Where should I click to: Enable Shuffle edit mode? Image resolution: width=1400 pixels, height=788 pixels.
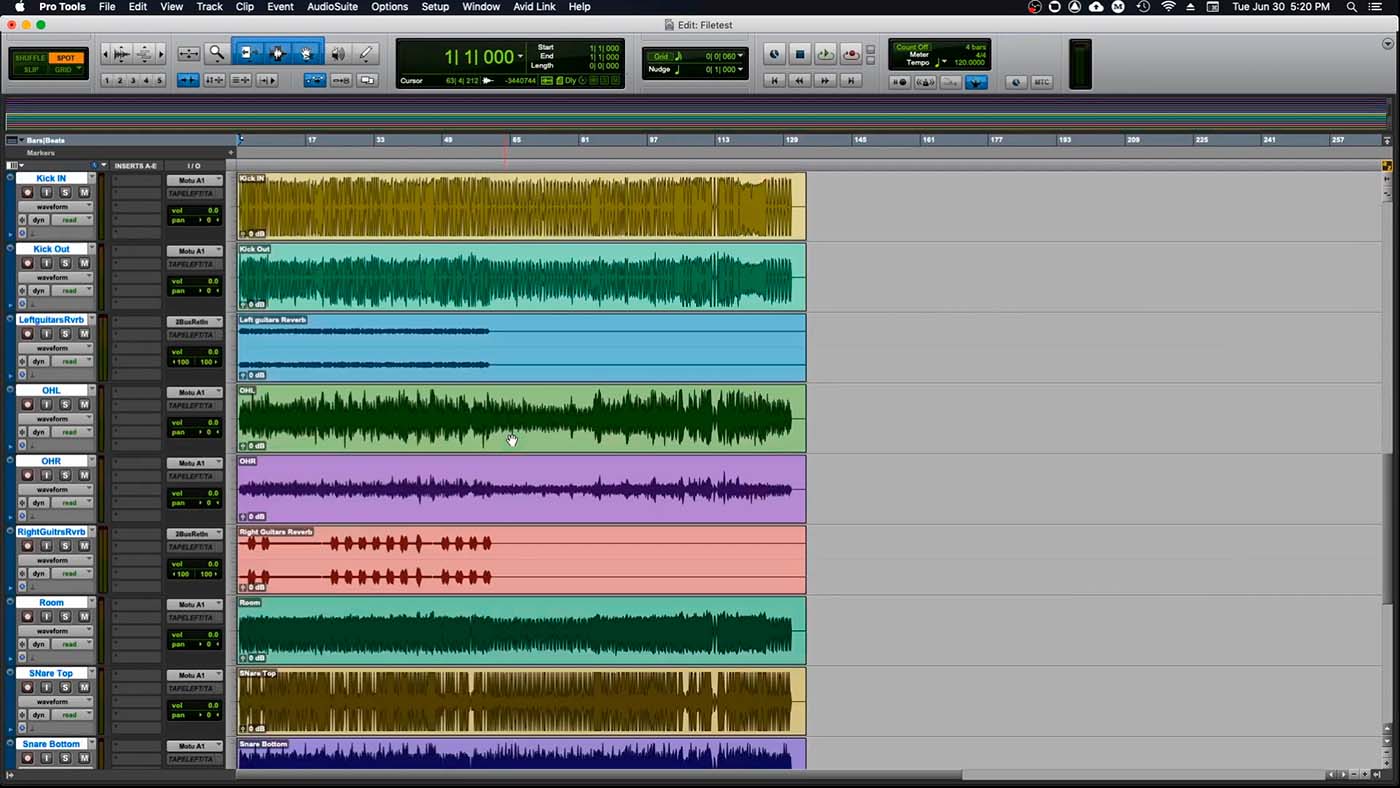29,58
